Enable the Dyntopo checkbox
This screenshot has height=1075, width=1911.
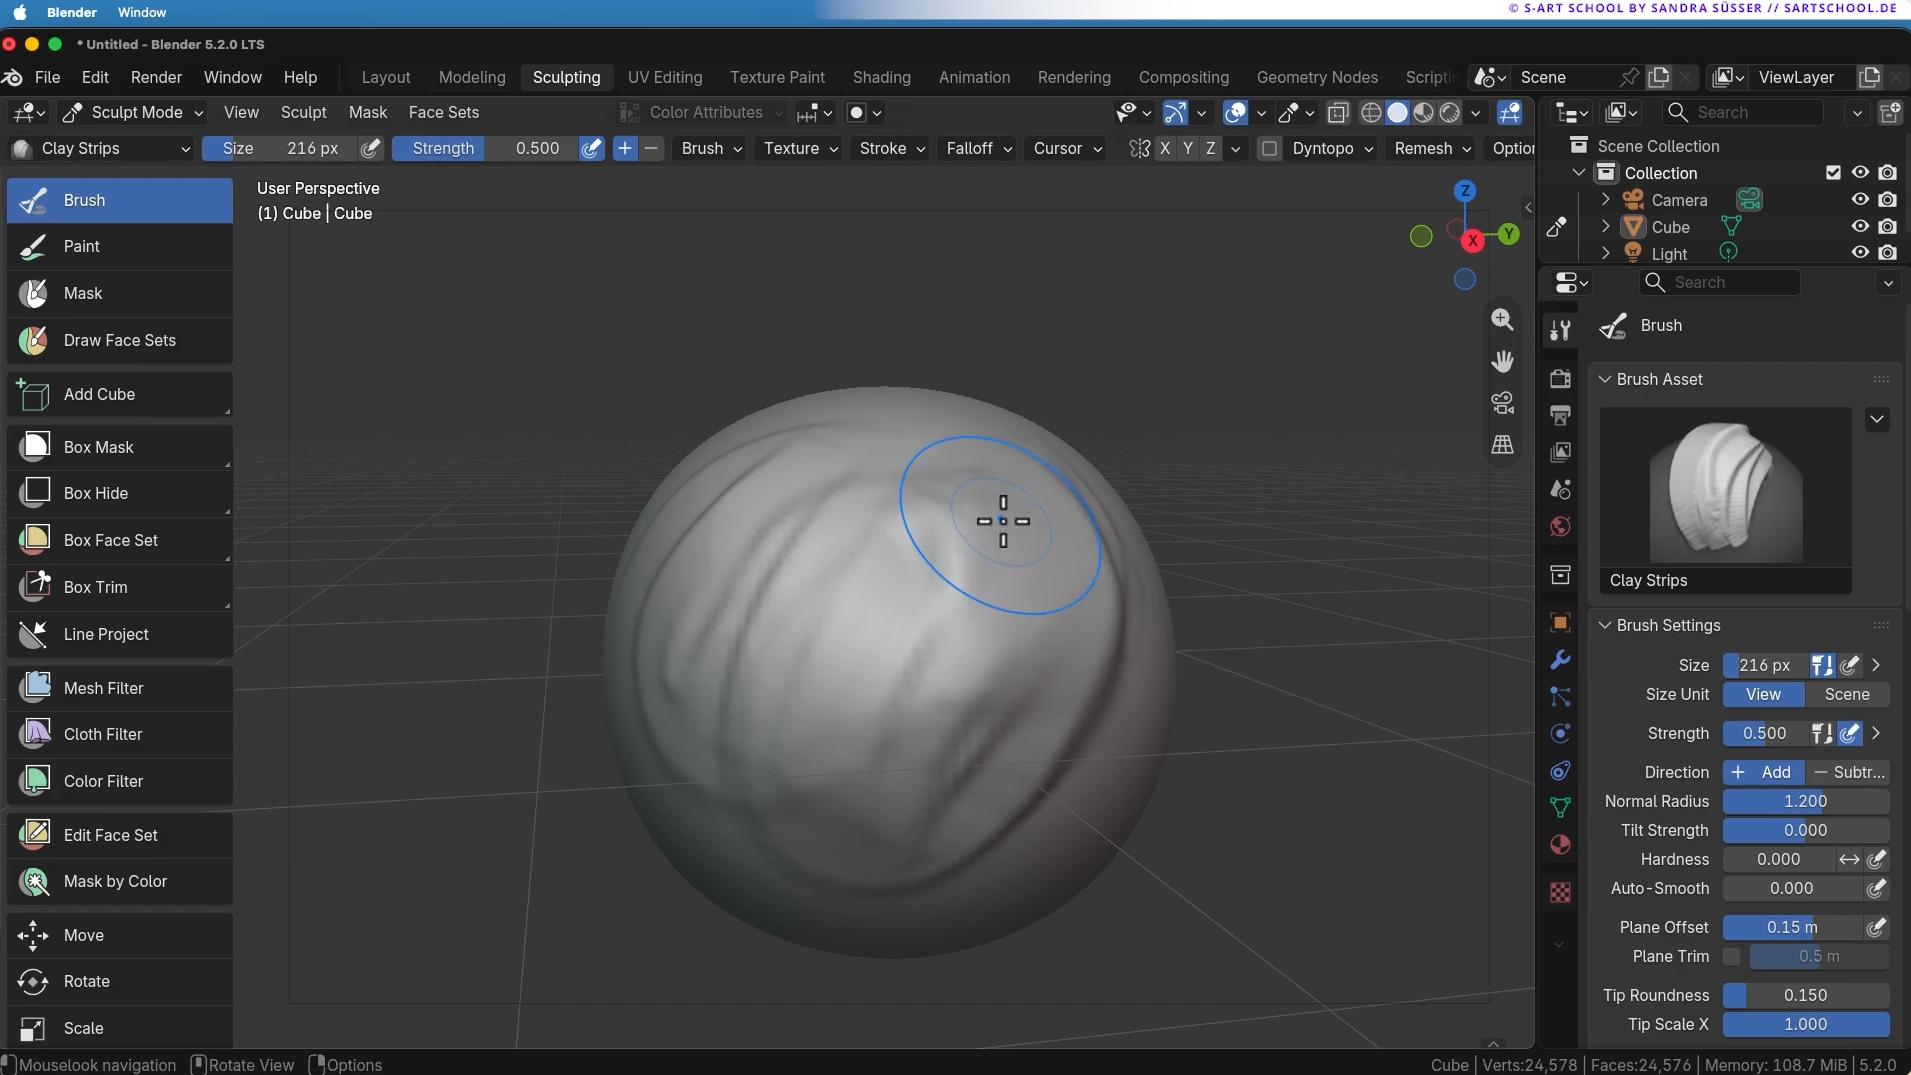1270,148
